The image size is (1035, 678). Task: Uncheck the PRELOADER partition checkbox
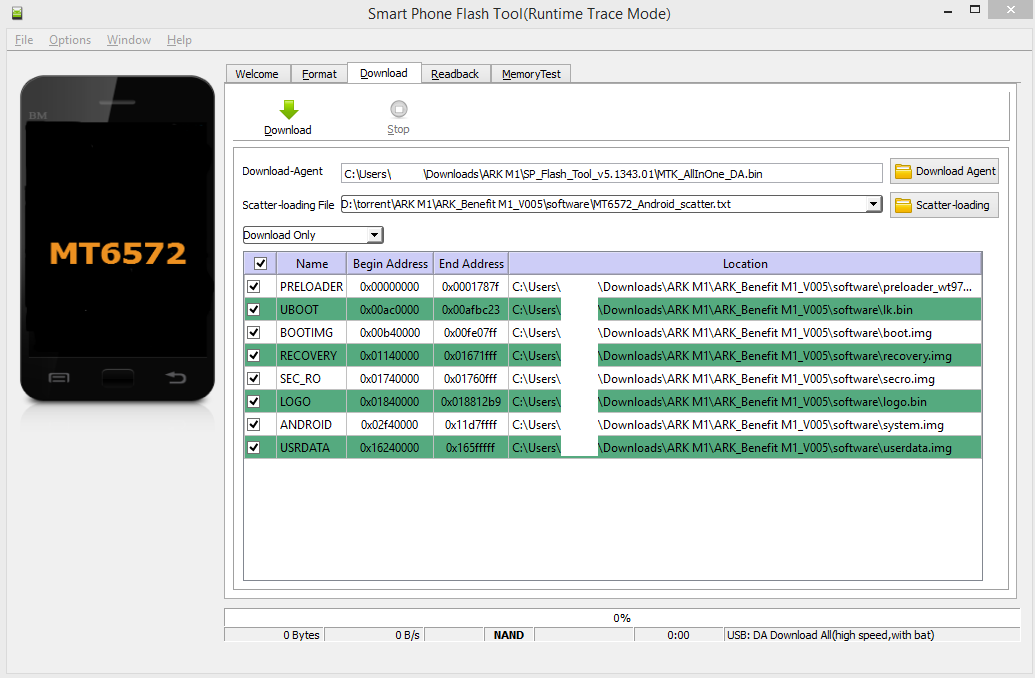[254, 287]
